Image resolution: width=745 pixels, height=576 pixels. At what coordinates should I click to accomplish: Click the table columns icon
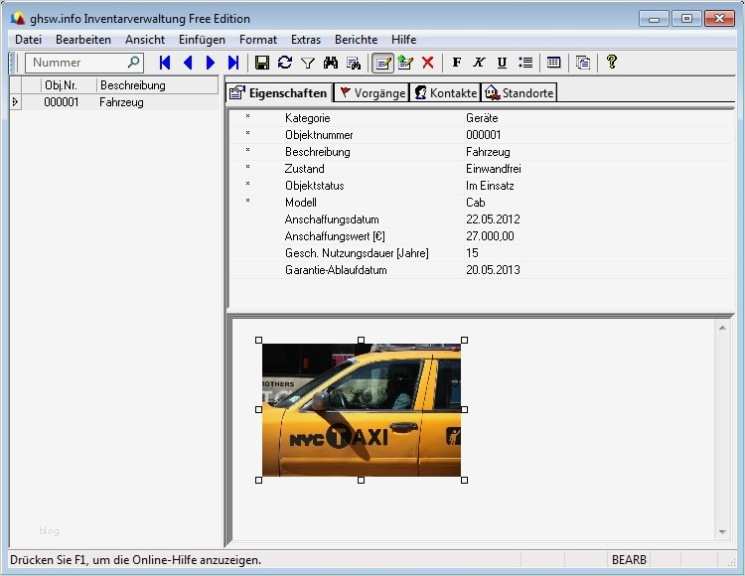(554, 63)
